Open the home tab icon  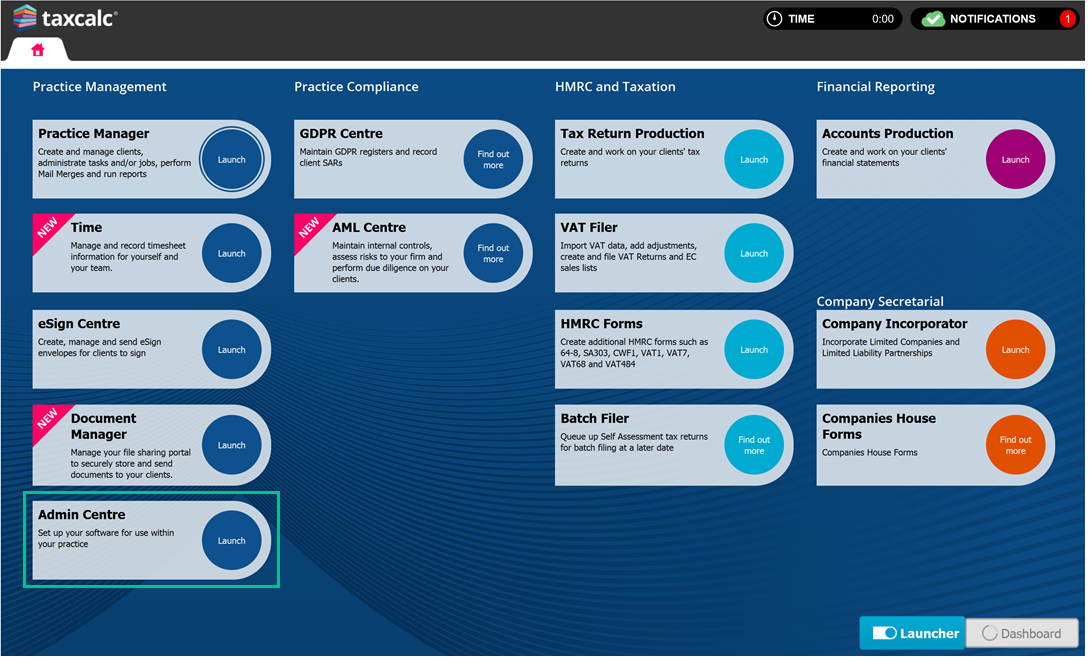coord(38,50)
